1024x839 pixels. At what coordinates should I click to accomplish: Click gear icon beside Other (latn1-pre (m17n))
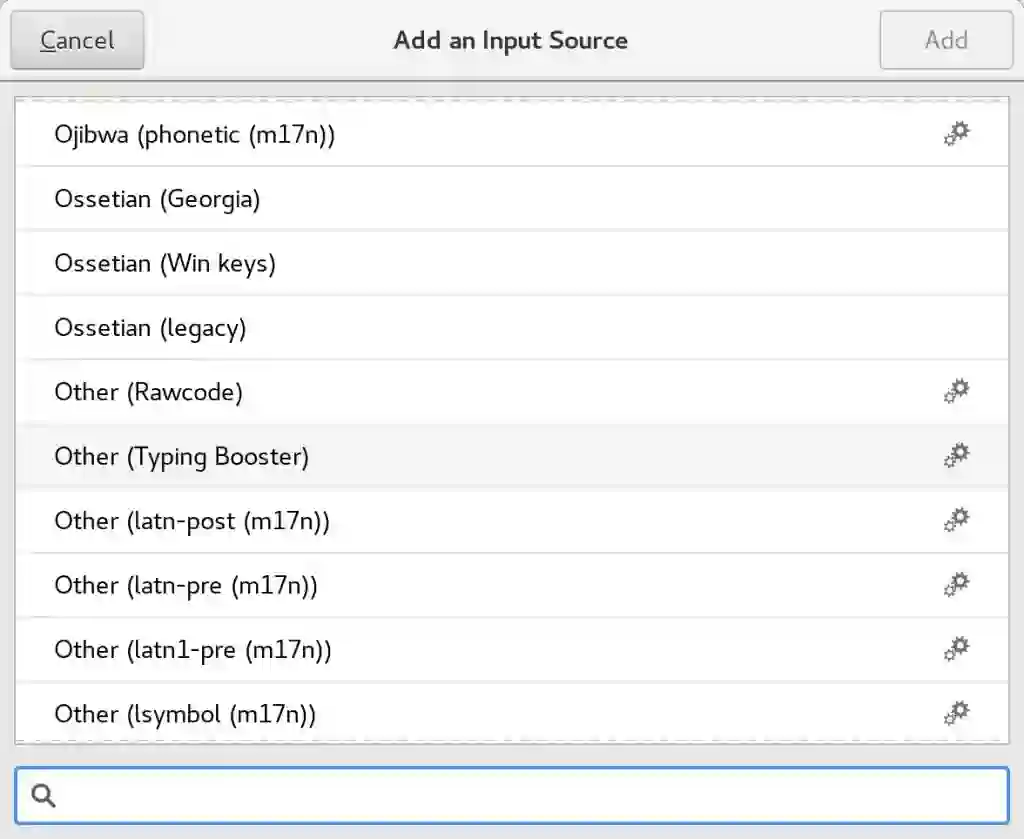[957, 649]
